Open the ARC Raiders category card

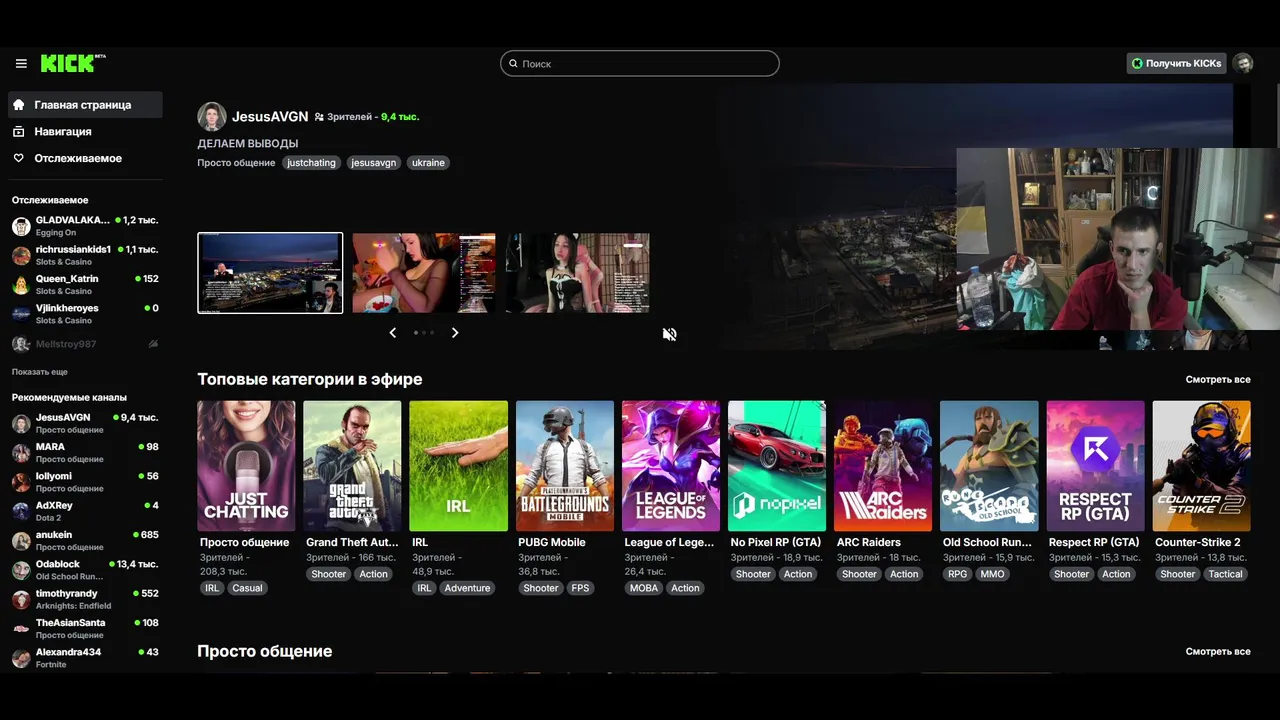tap(883, 466)
